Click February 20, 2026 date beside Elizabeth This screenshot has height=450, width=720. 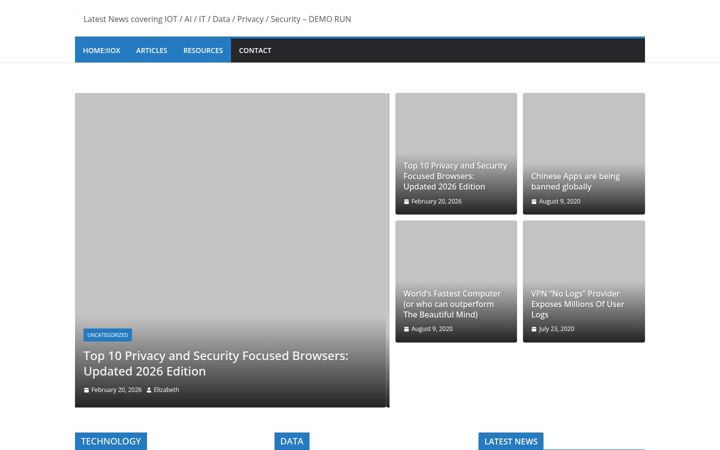tap(116, 390)
